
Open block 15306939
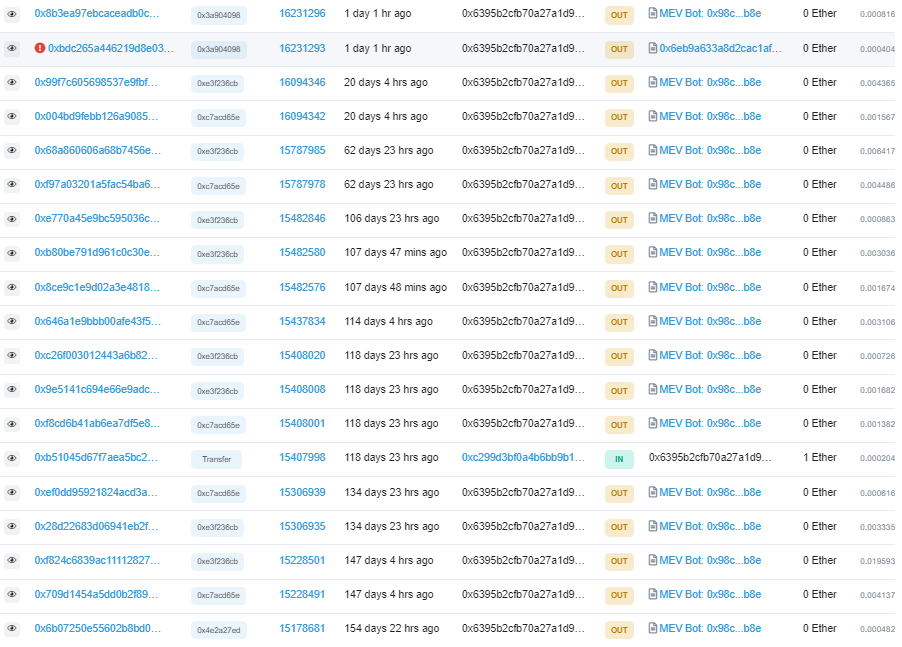click(302, 492)
